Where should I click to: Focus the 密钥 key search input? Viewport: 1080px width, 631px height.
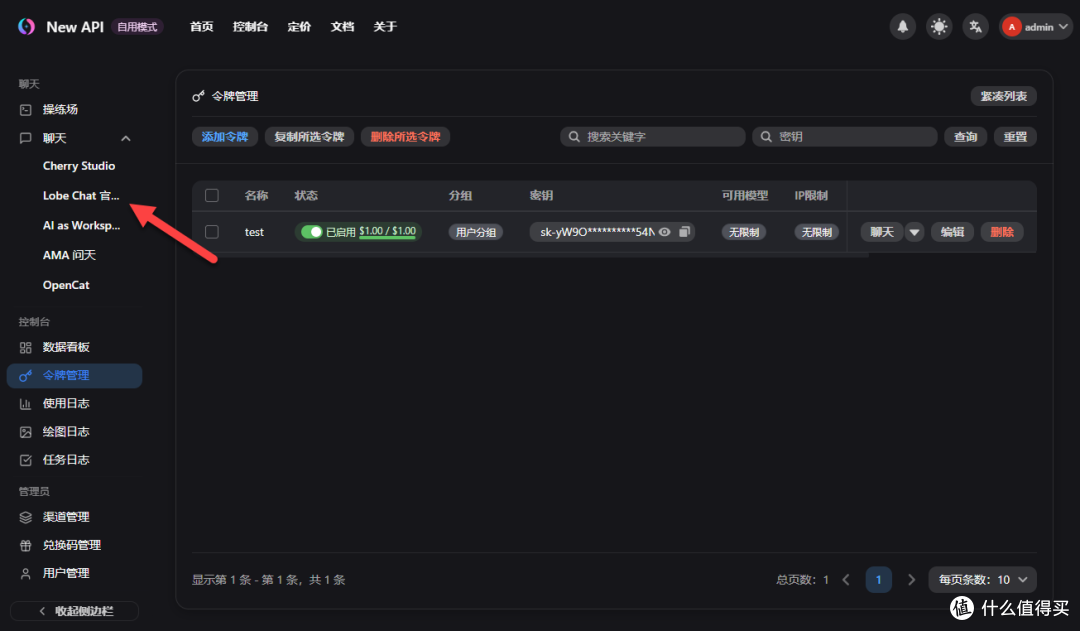845,137
